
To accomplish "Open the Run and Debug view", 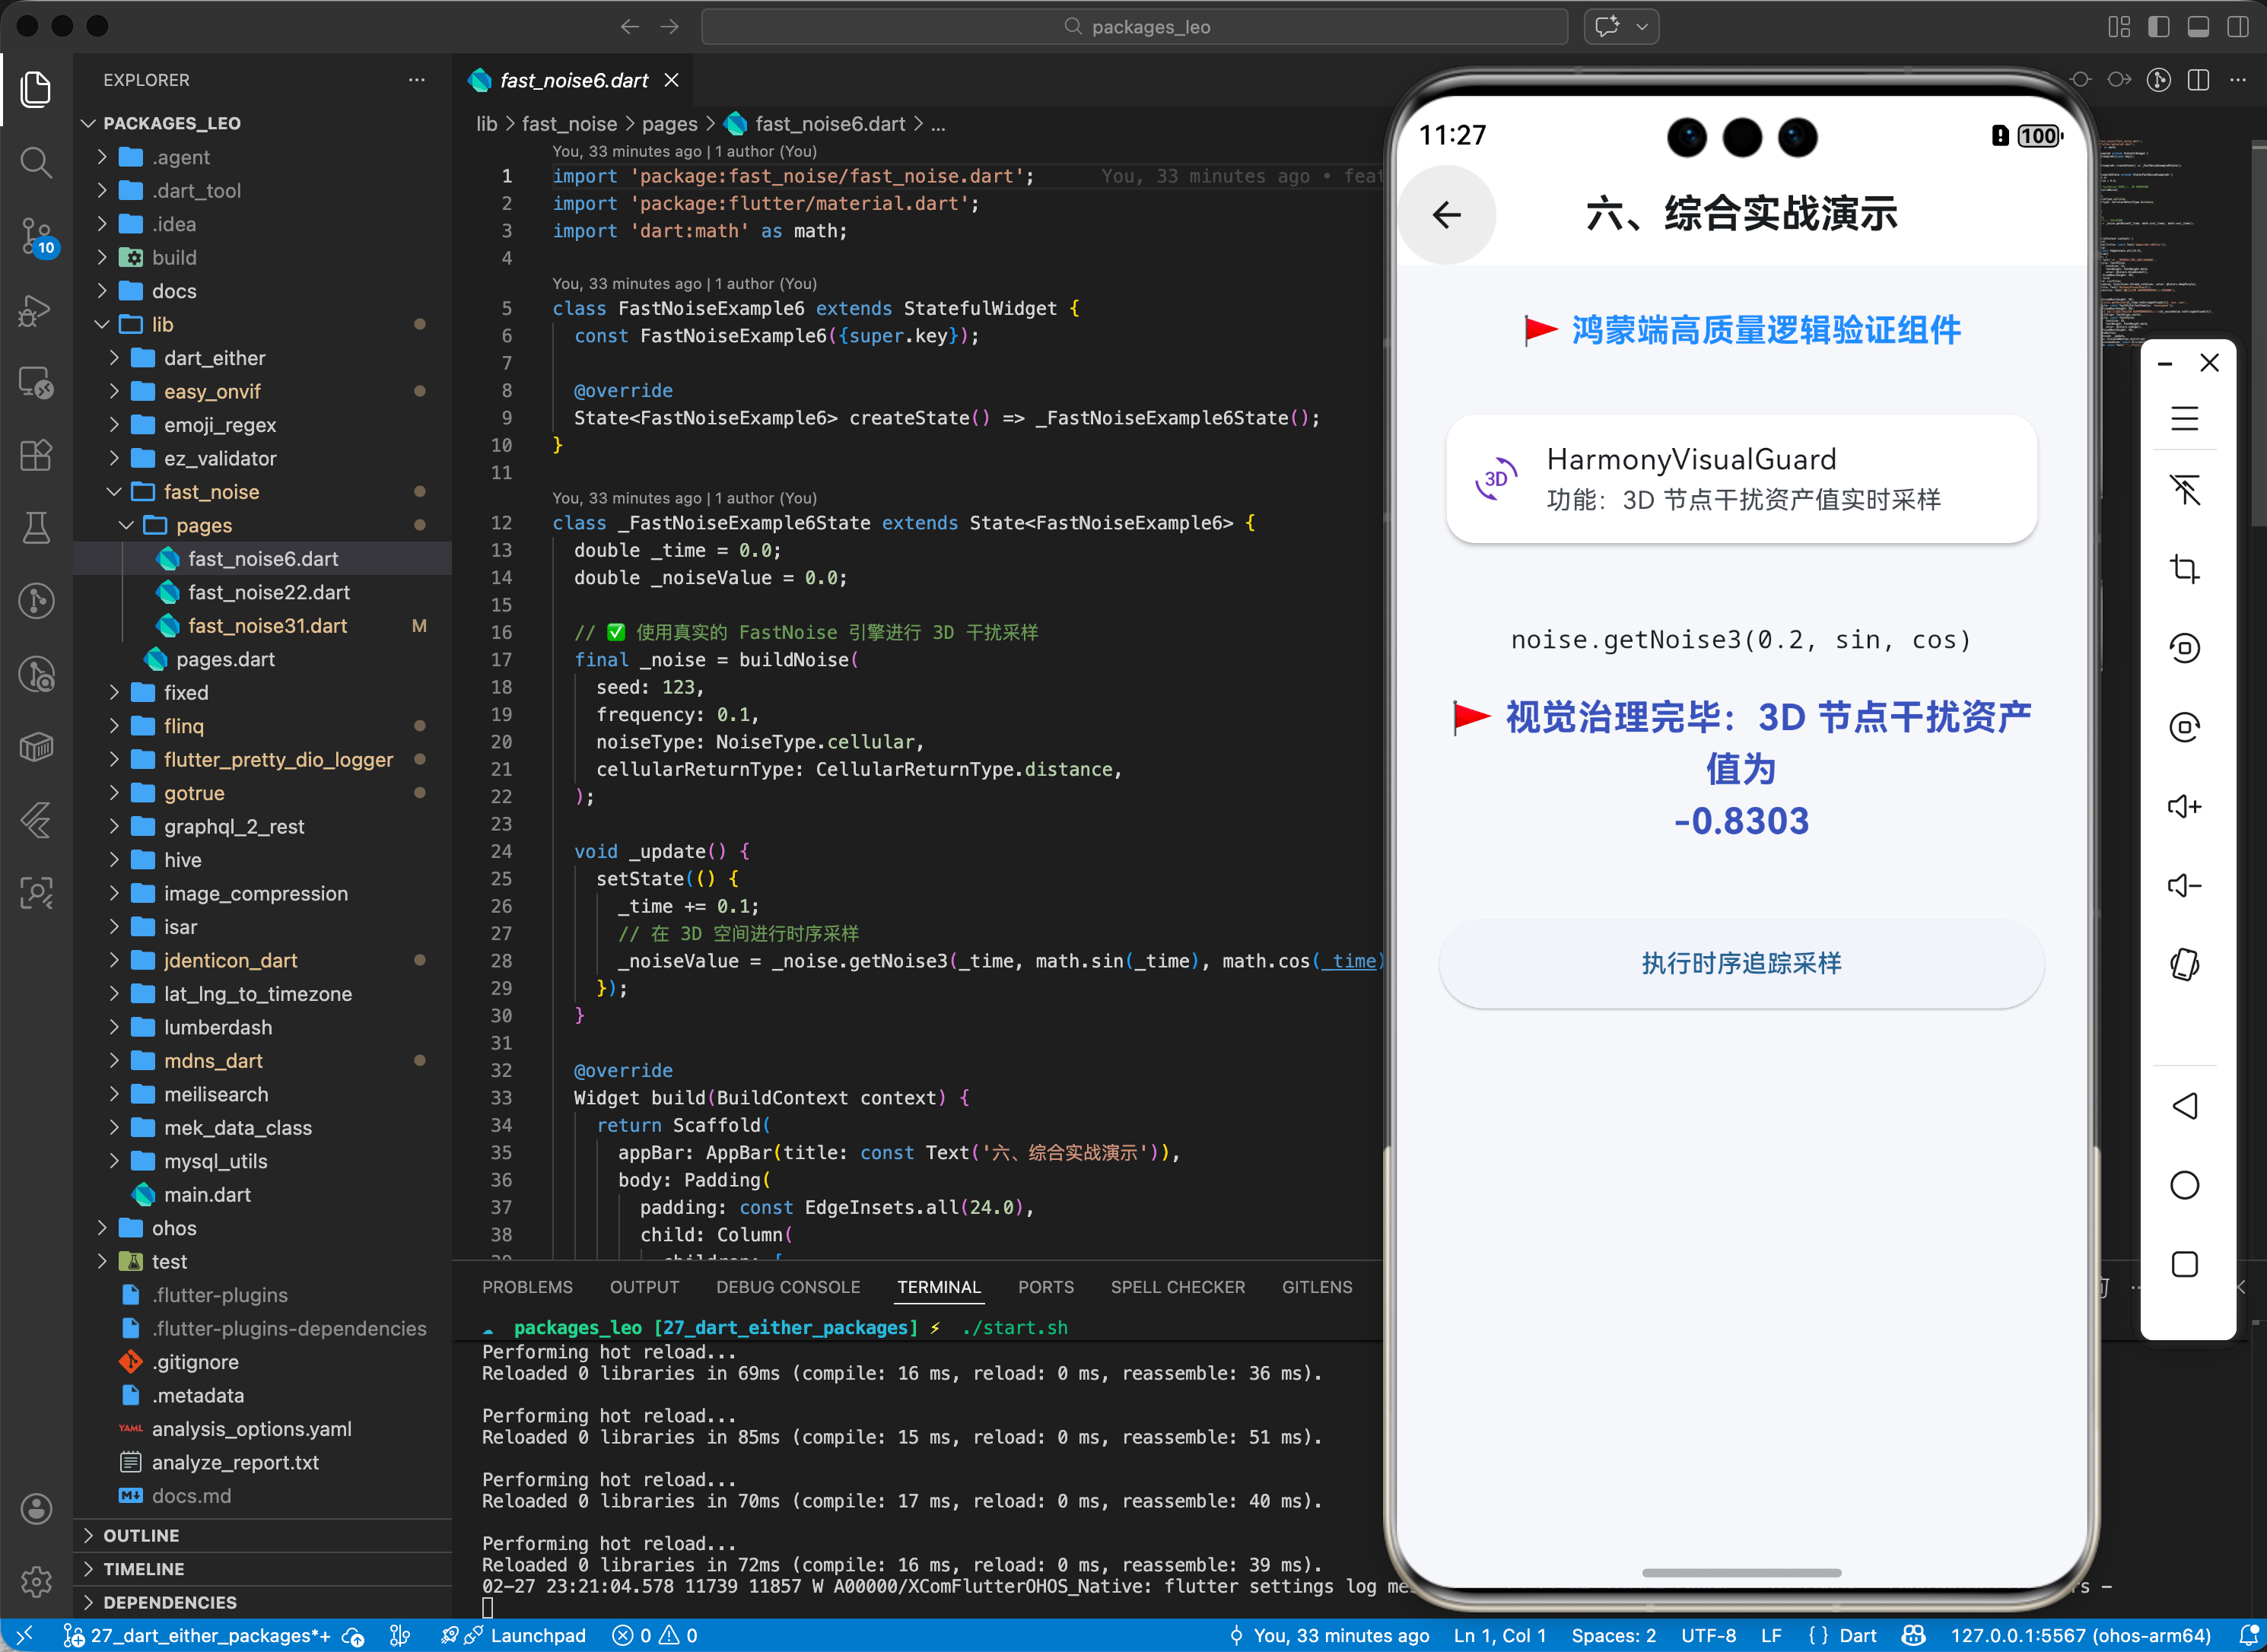I will click(x=36, y=310).
